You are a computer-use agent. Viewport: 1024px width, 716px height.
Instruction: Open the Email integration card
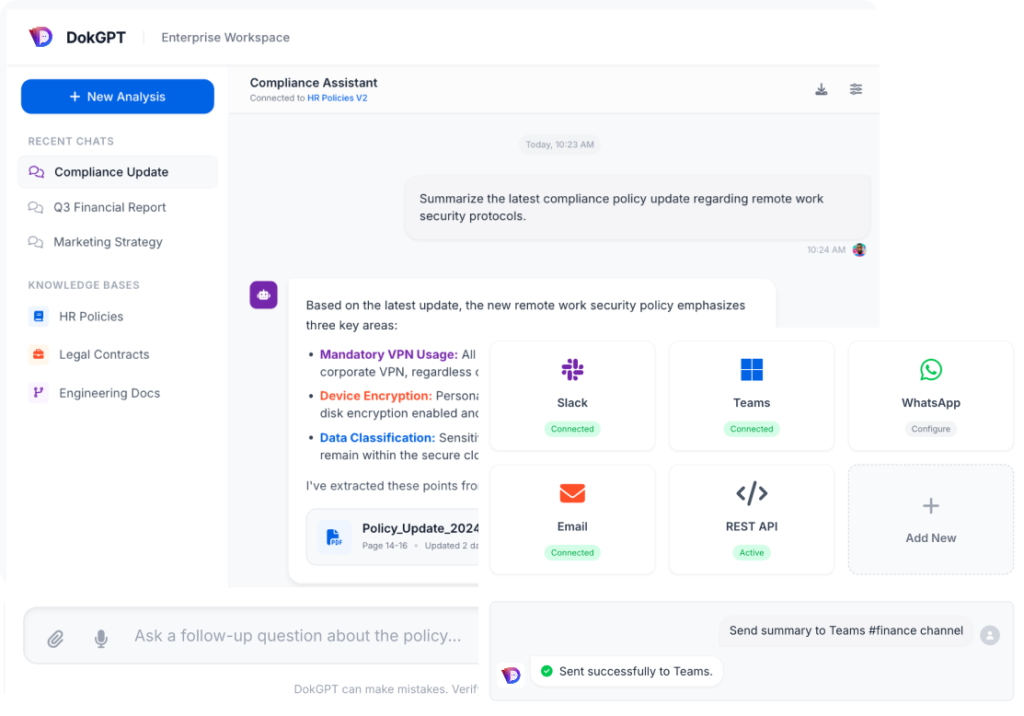pos(572,519)
